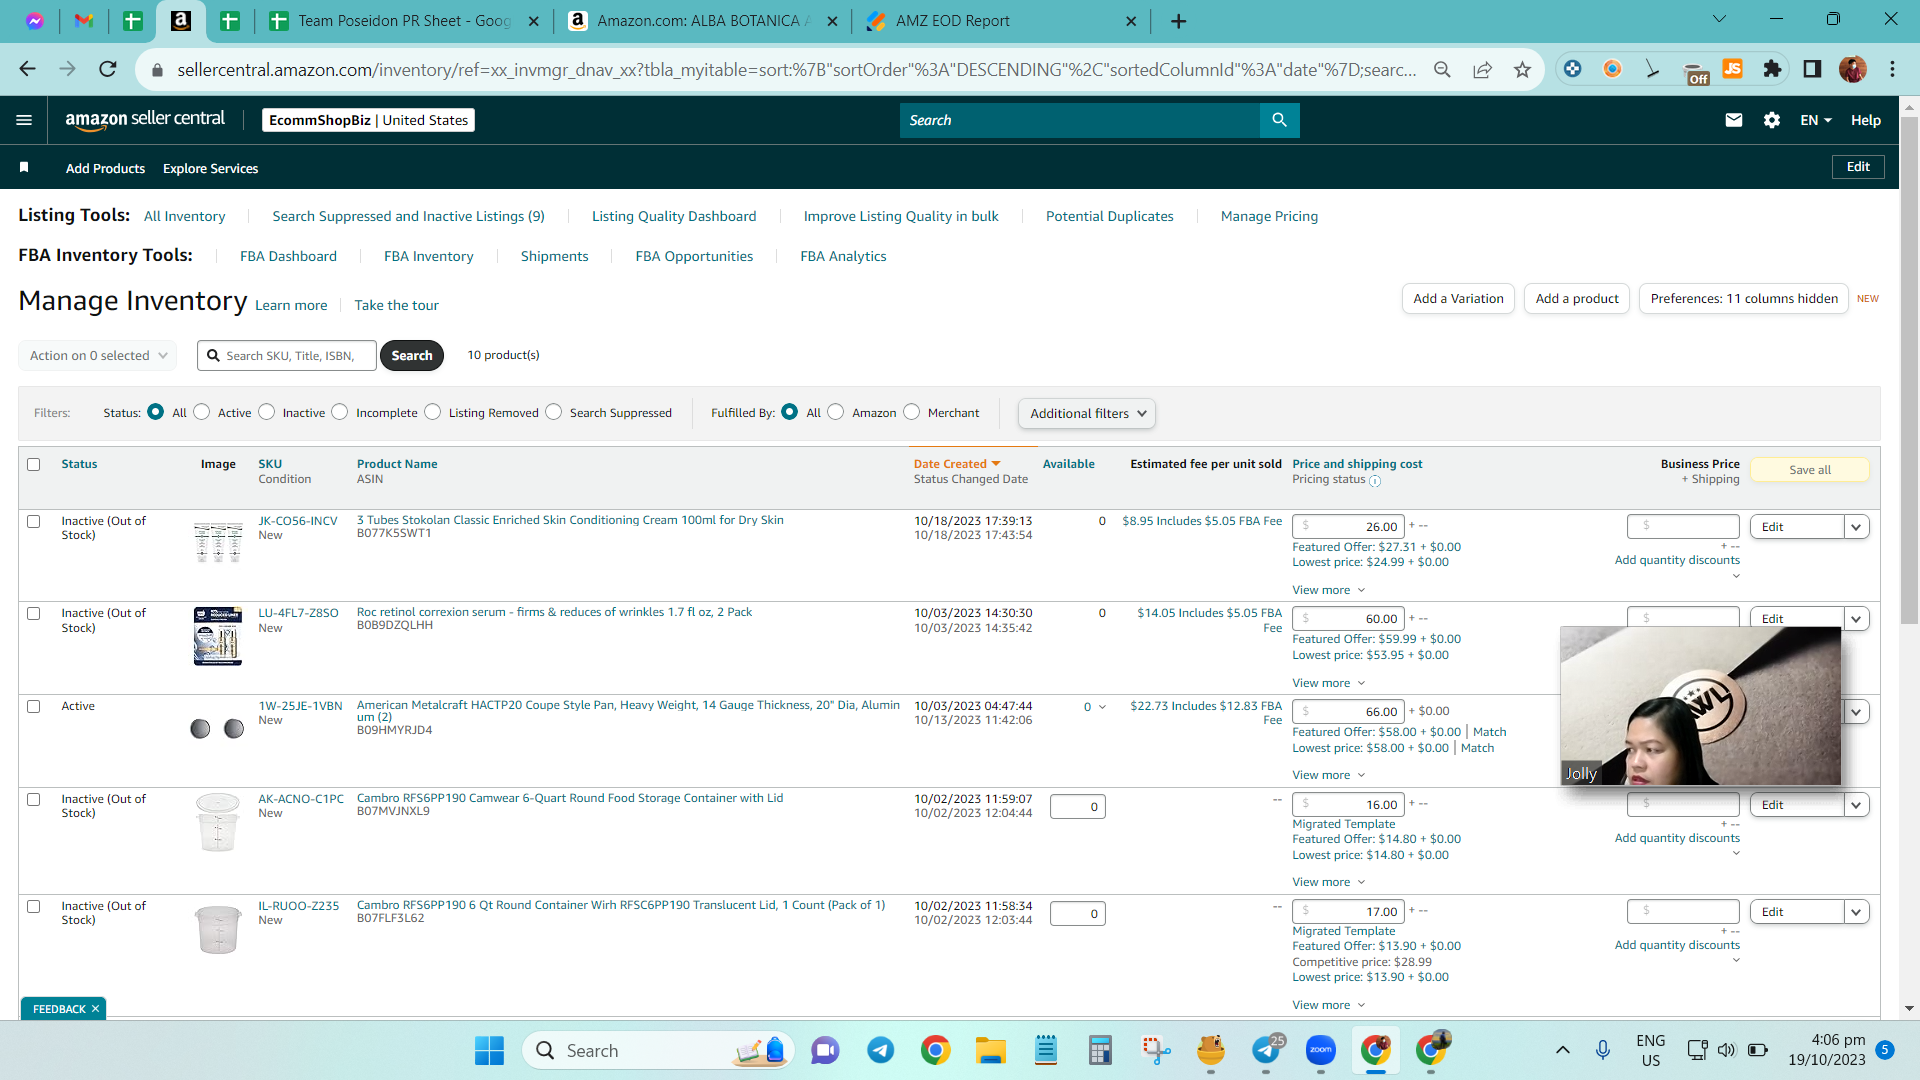Open Edit dropdown arrow for AK-ACNO-C1PC row
This screenshot has height=1080, width=1920.
tap(1857, 805)
